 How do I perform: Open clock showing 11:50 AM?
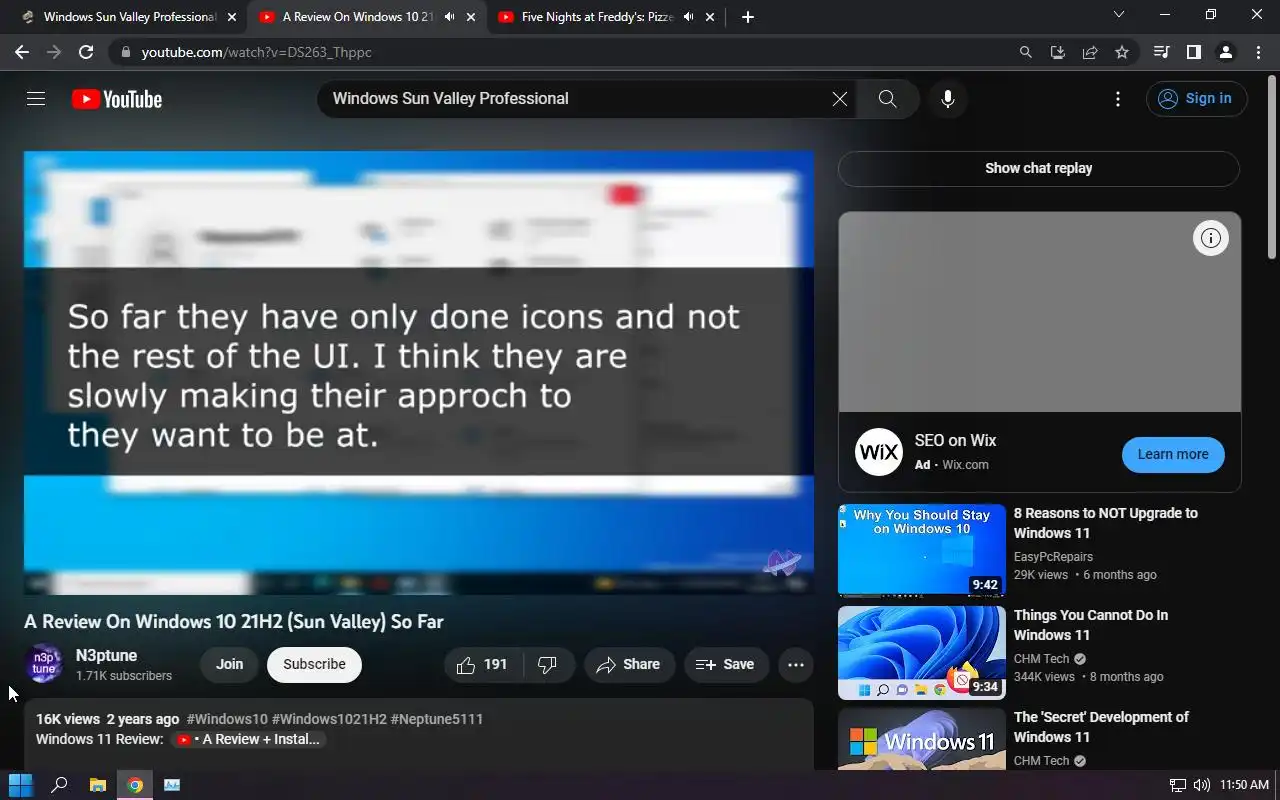click(x=1245, y=785)
